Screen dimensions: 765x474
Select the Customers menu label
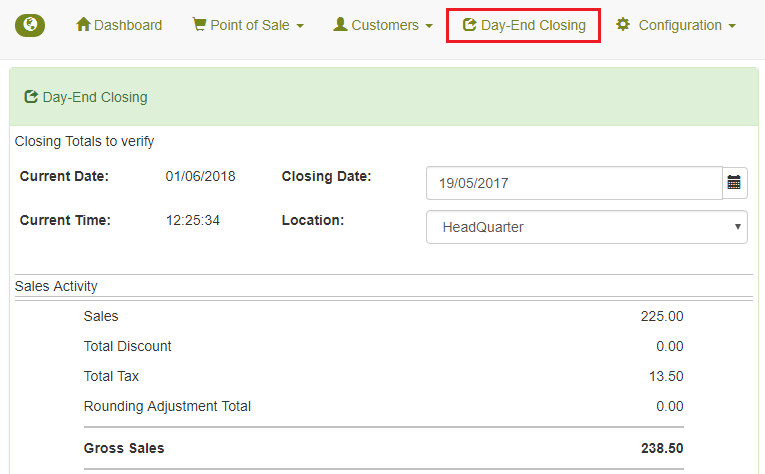point(385,25)
